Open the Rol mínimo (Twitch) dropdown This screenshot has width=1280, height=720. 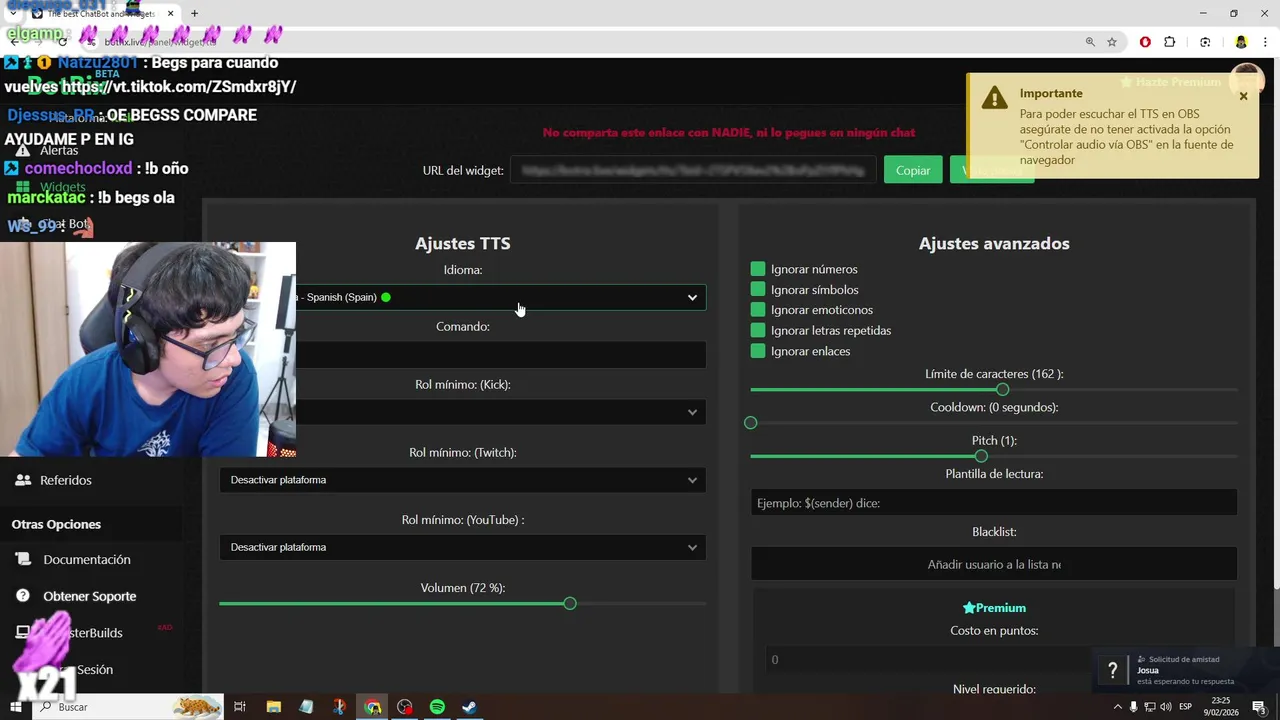[463, 480]
